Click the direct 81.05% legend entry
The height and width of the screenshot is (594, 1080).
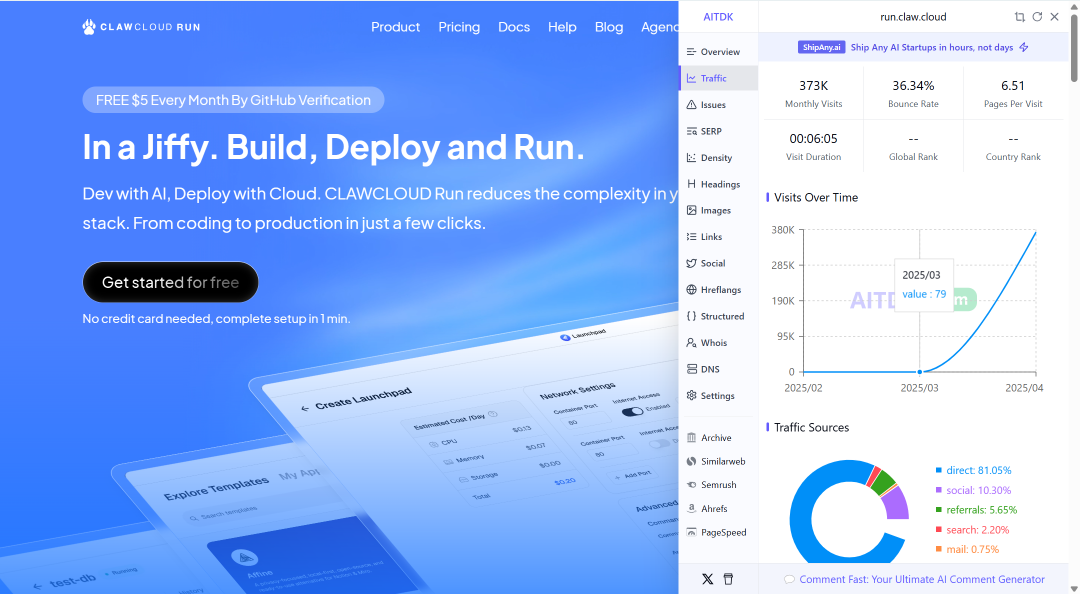973,471
